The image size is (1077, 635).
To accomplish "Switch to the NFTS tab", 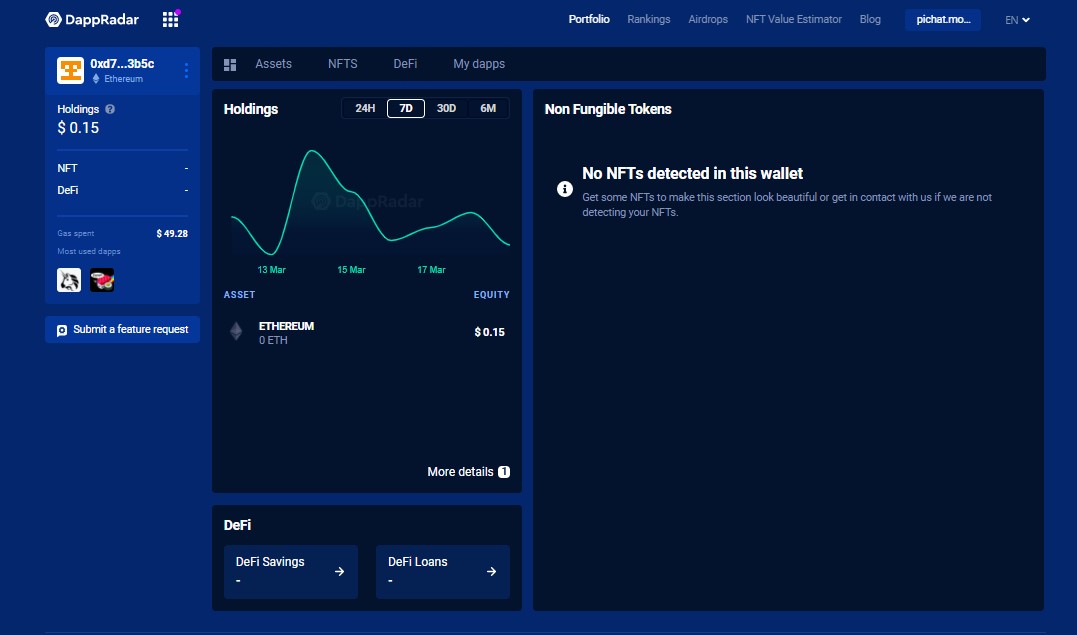I will tap(343, 64).
